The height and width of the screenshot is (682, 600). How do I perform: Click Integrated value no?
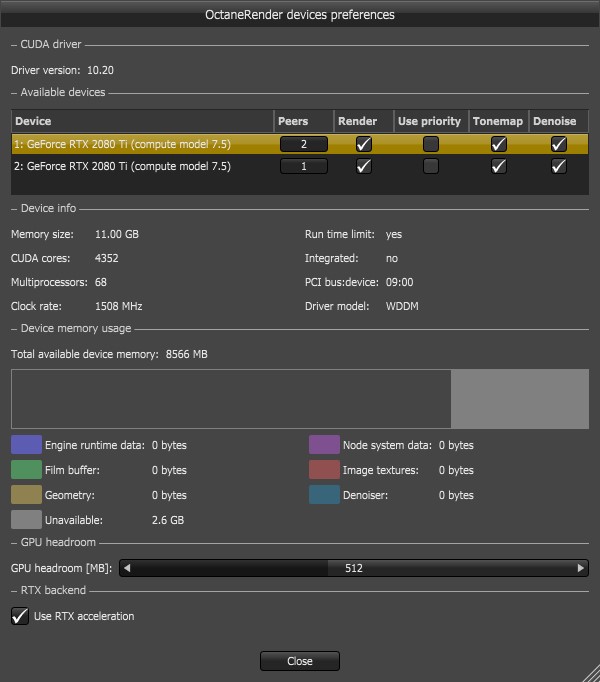pyautogui.click(x=392, y=258)
